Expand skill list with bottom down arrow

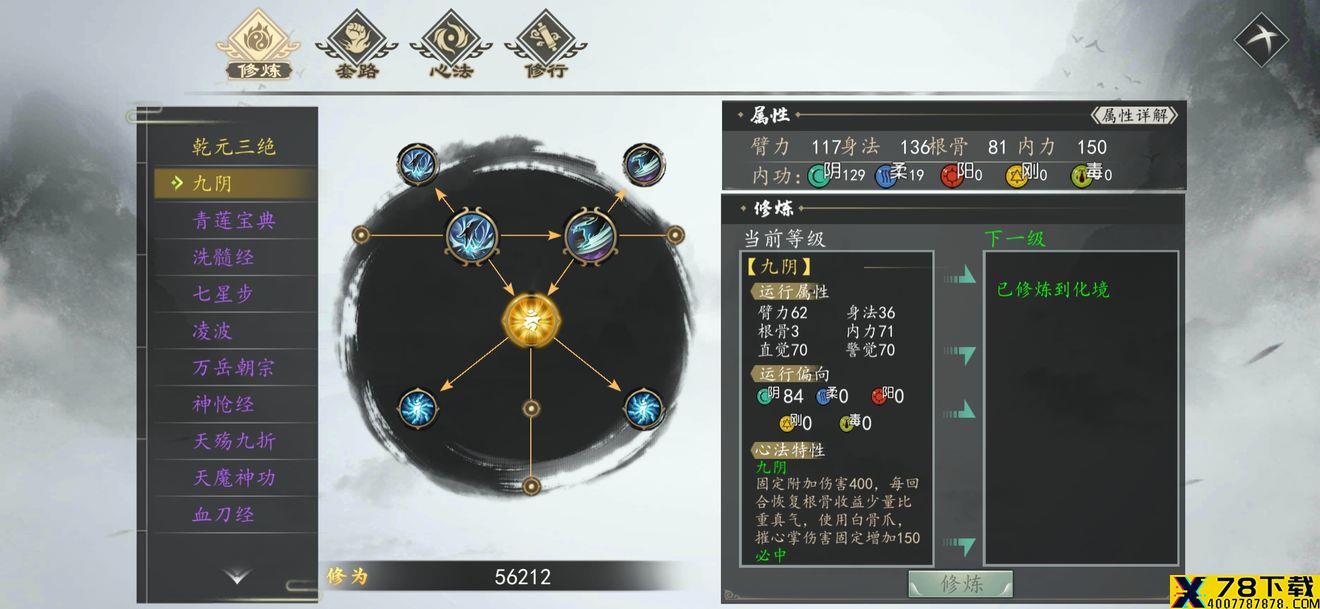237,577
